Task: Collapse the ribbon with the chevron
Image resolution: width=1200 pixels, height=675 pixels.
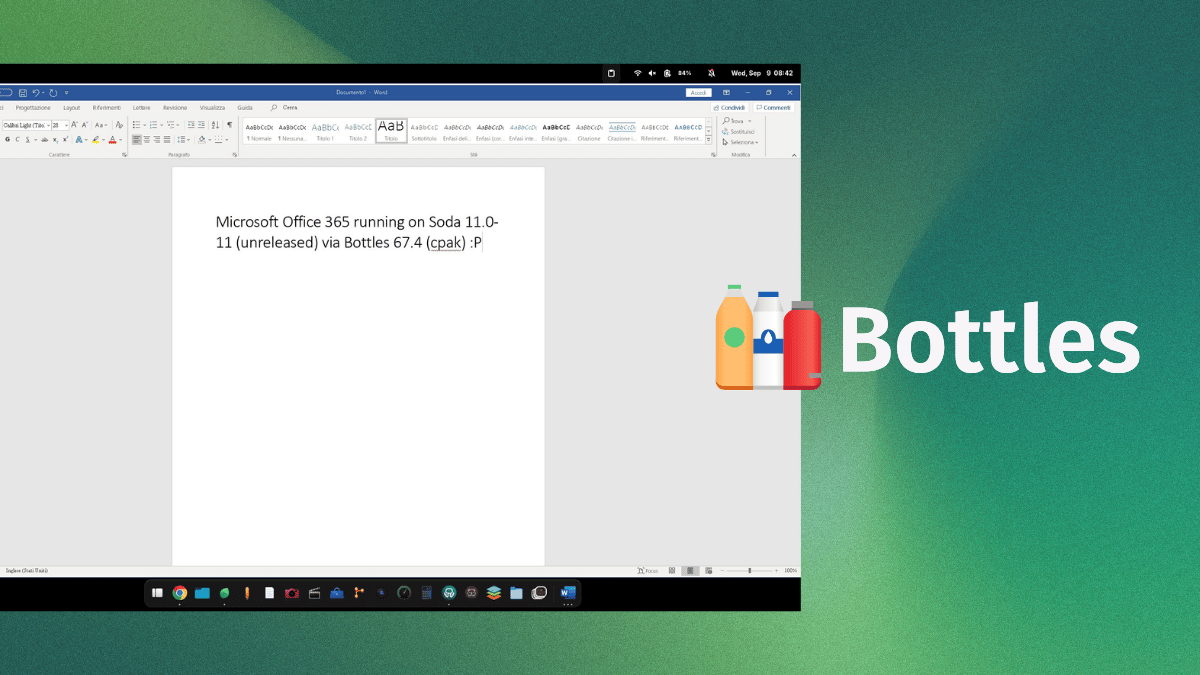Action: (794, 155)
